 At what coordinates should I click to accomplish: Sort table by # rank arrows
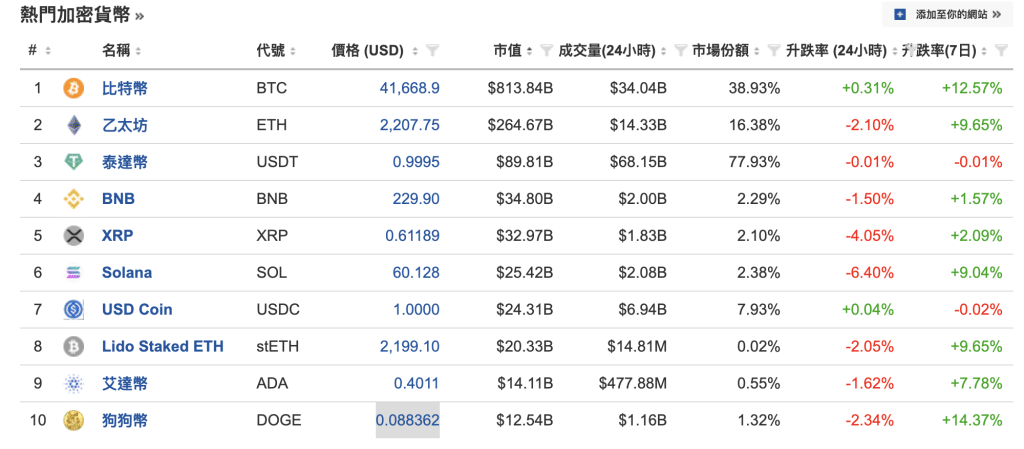click(48, 51)
